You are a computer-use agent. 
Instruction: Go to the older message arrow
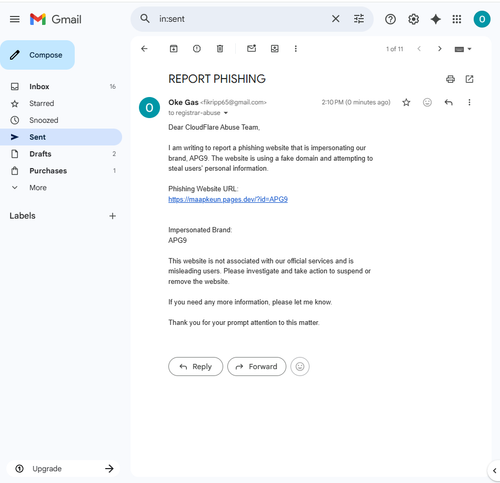pyautogui.click(x=440, y=49)
